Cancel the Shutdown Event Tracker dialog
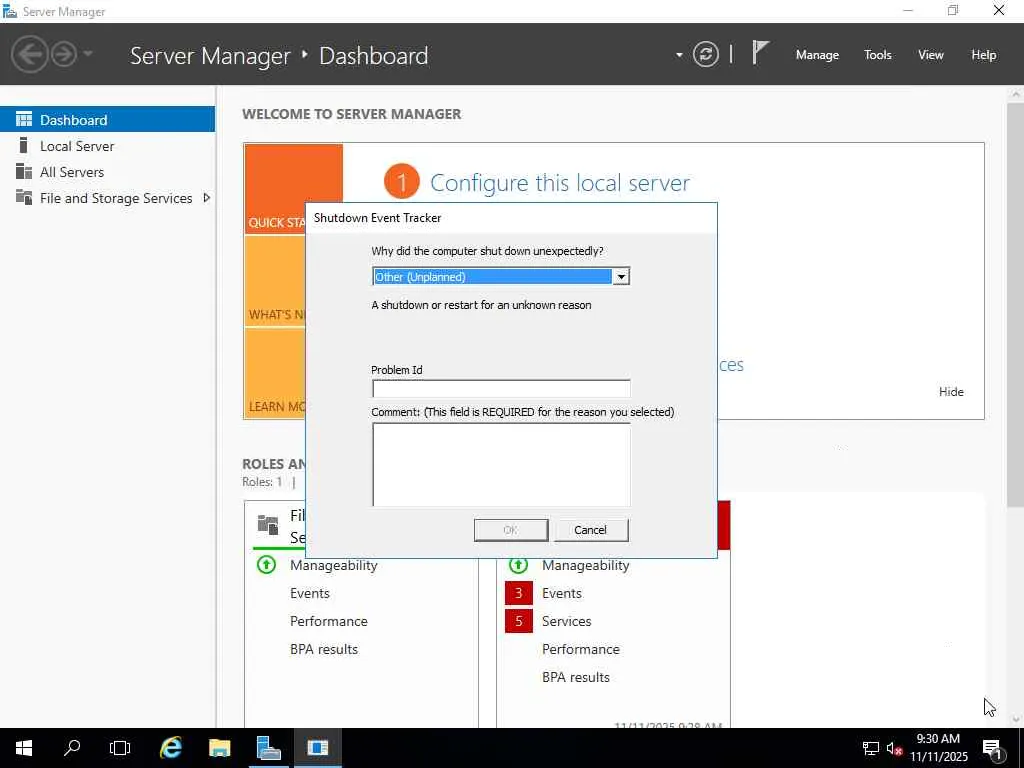Screen dimensions: 1024x768 click(591, 530)
